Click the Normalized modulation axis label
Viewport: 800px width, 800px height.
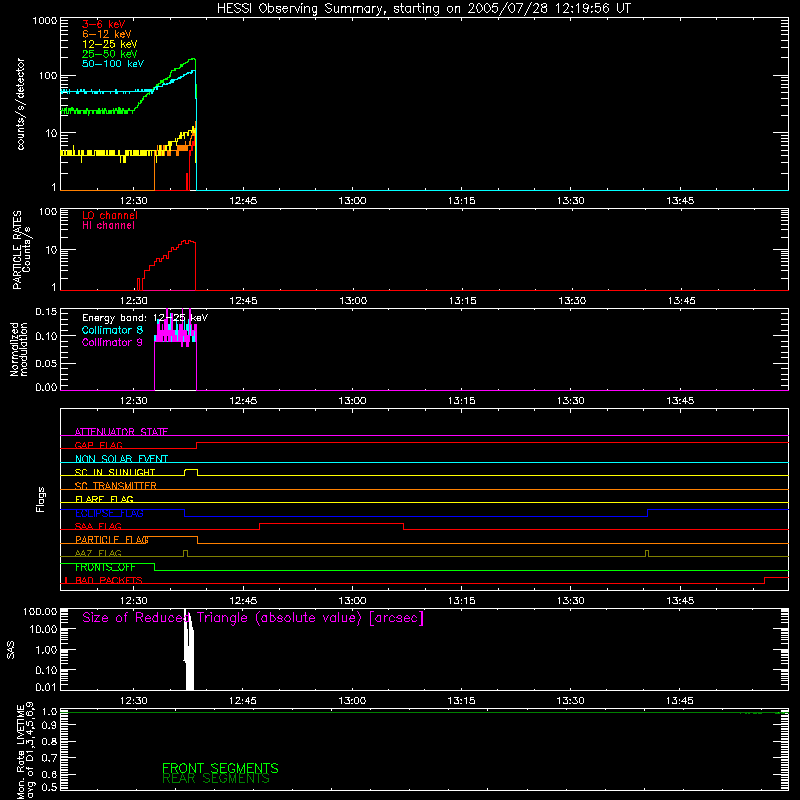point(18,349)
